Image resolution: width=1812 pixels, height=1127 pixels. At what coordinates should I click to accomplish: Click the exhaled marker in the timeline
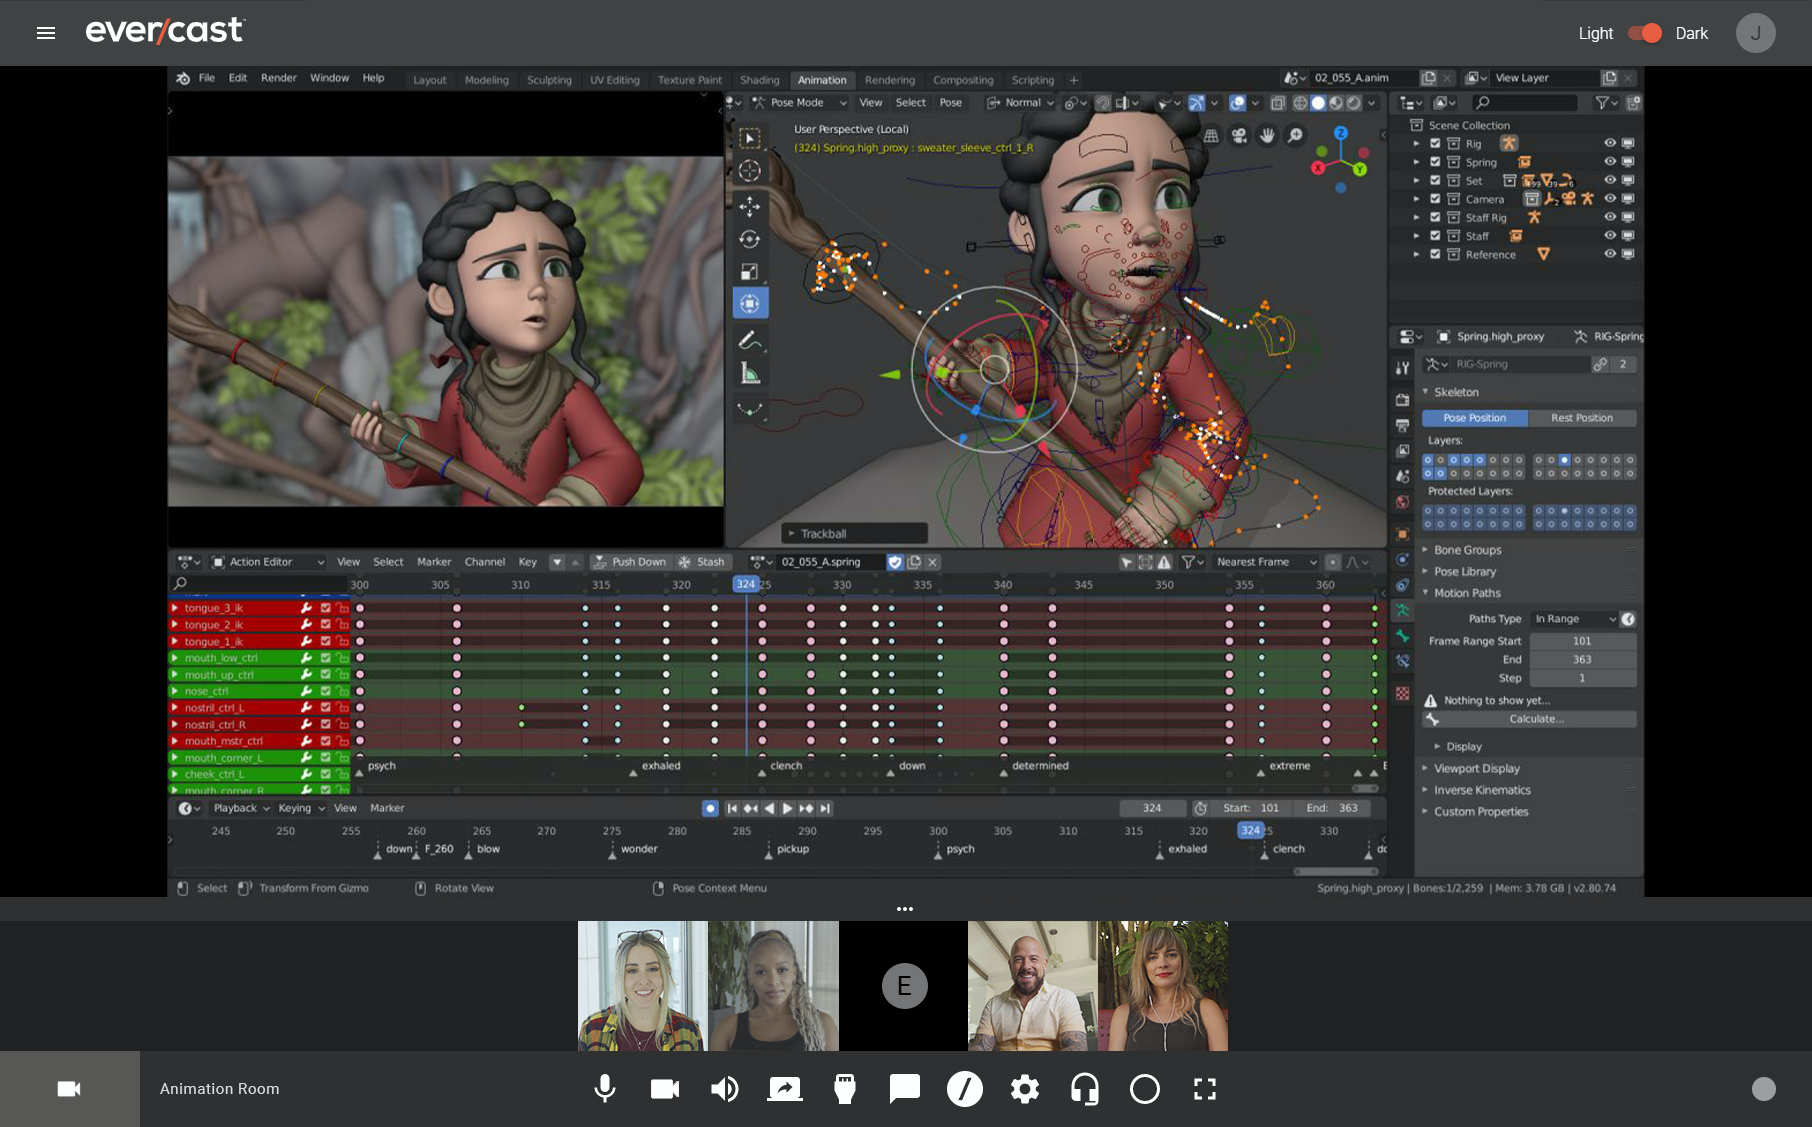[x=1187, y=849]
